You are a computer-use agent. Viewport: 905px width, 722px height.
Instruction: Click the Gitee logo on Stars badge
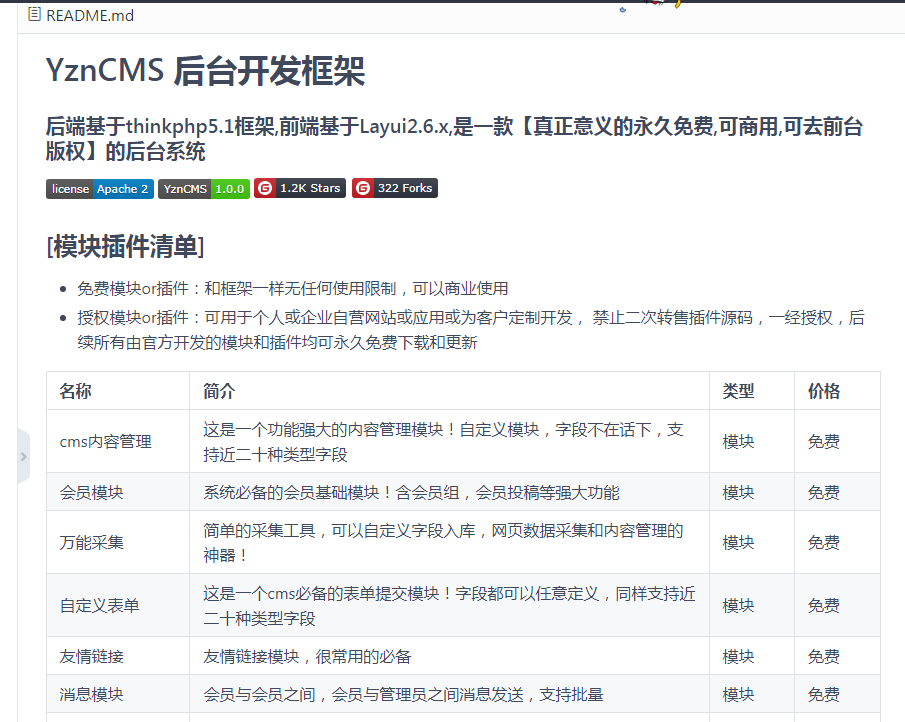[x=265, y=188]
